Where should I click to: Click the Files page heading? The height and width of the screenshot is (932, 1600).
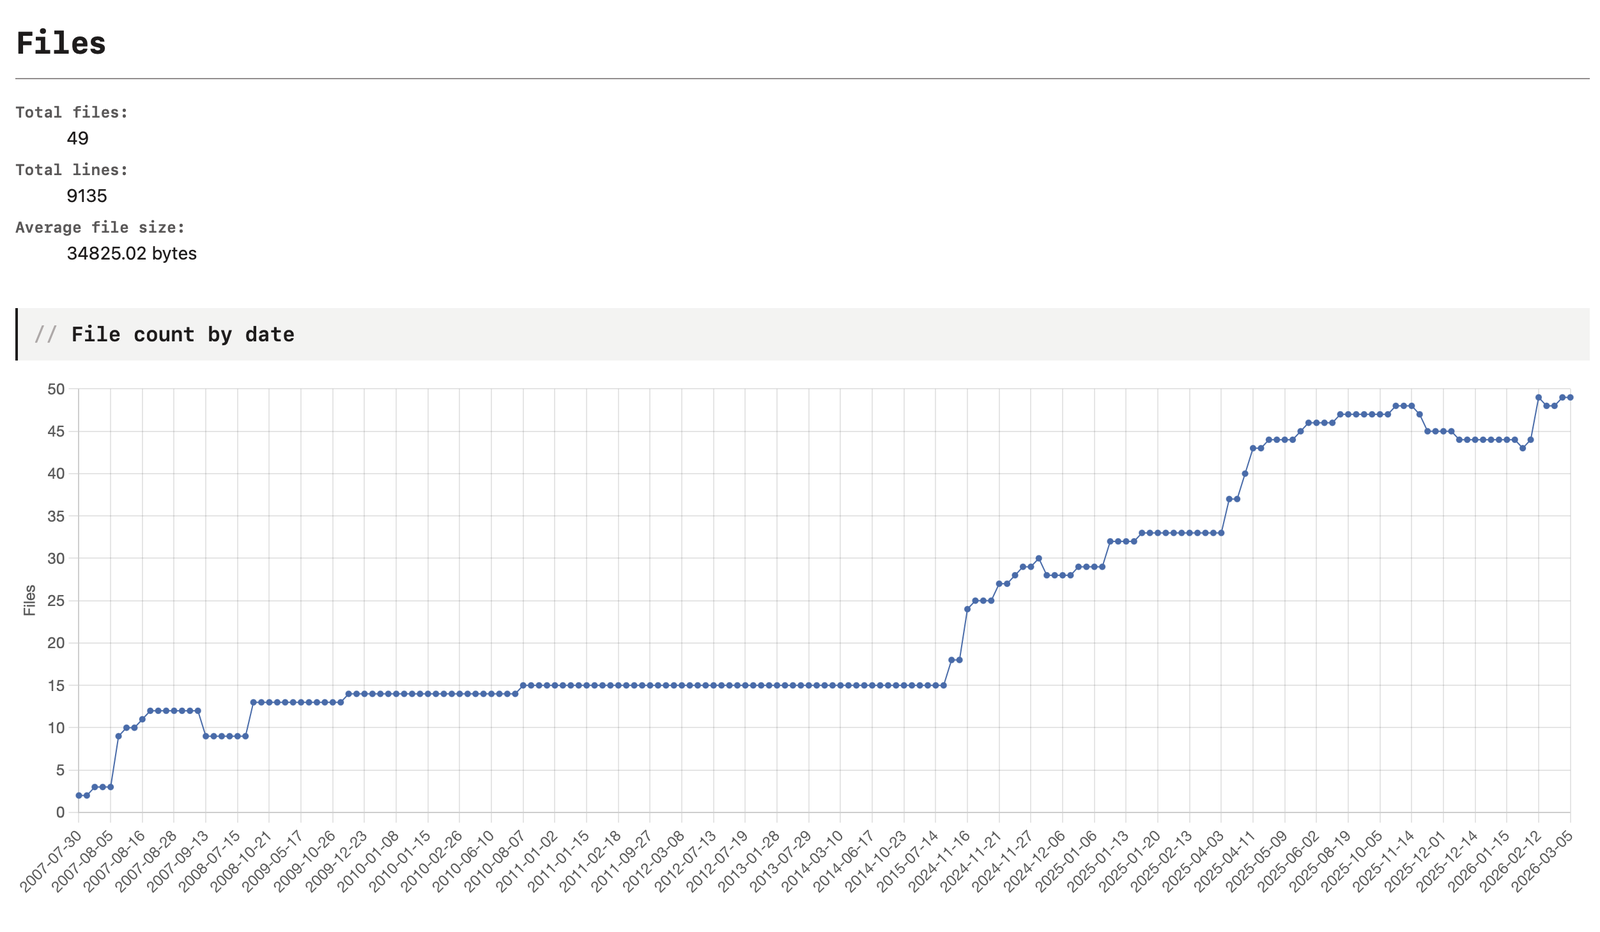click(61, 43)
